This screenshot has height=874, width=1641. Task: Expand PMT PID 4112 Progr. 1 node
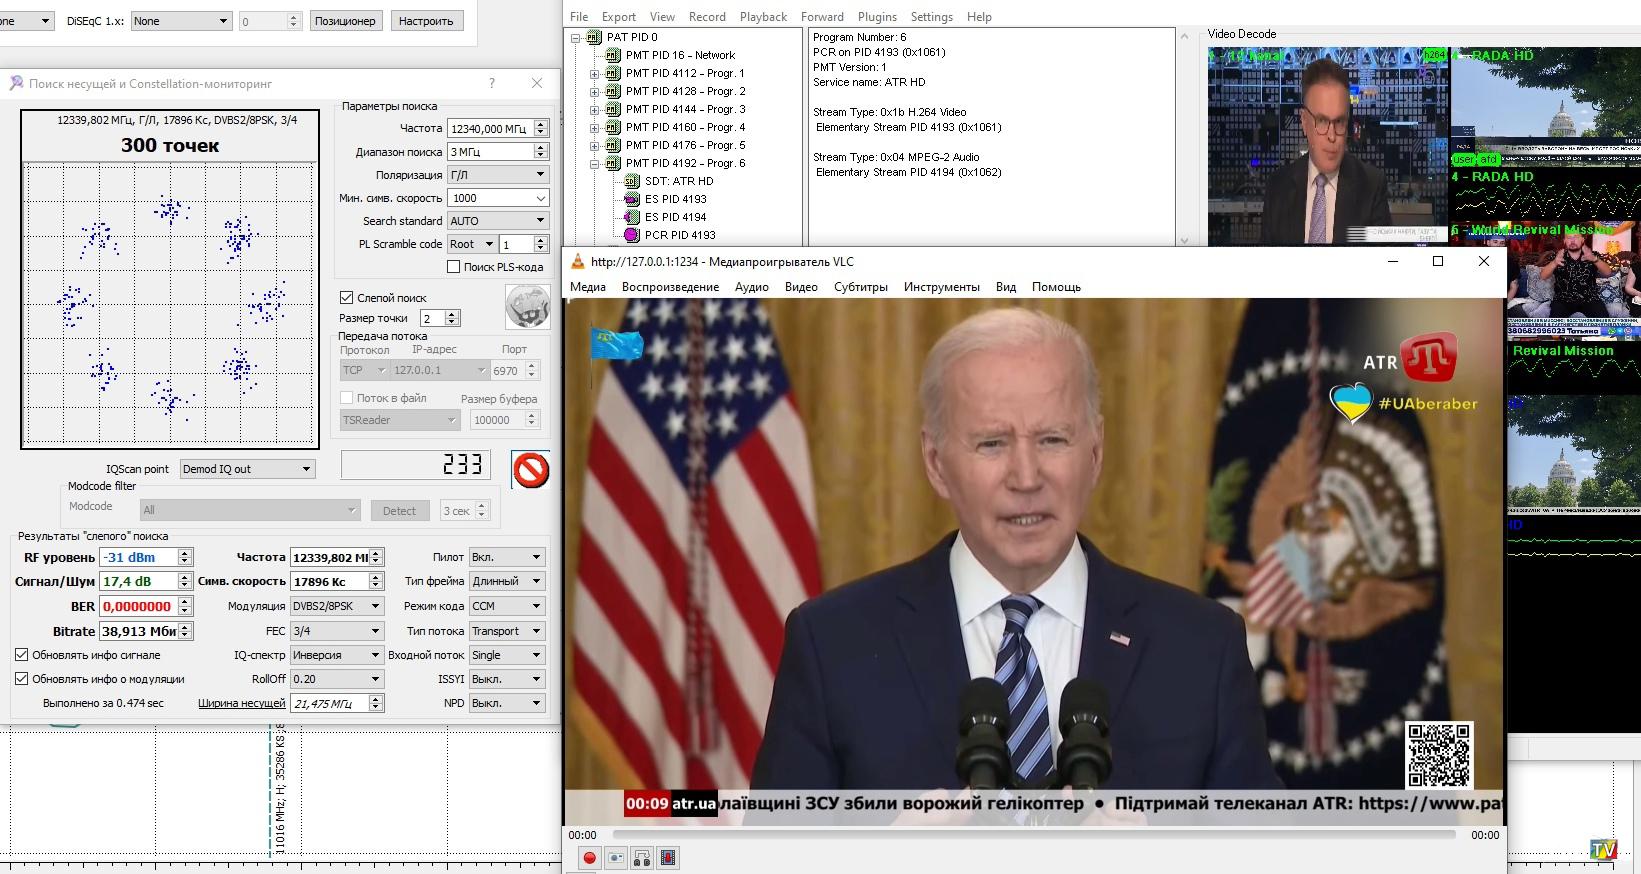point(594,74)
